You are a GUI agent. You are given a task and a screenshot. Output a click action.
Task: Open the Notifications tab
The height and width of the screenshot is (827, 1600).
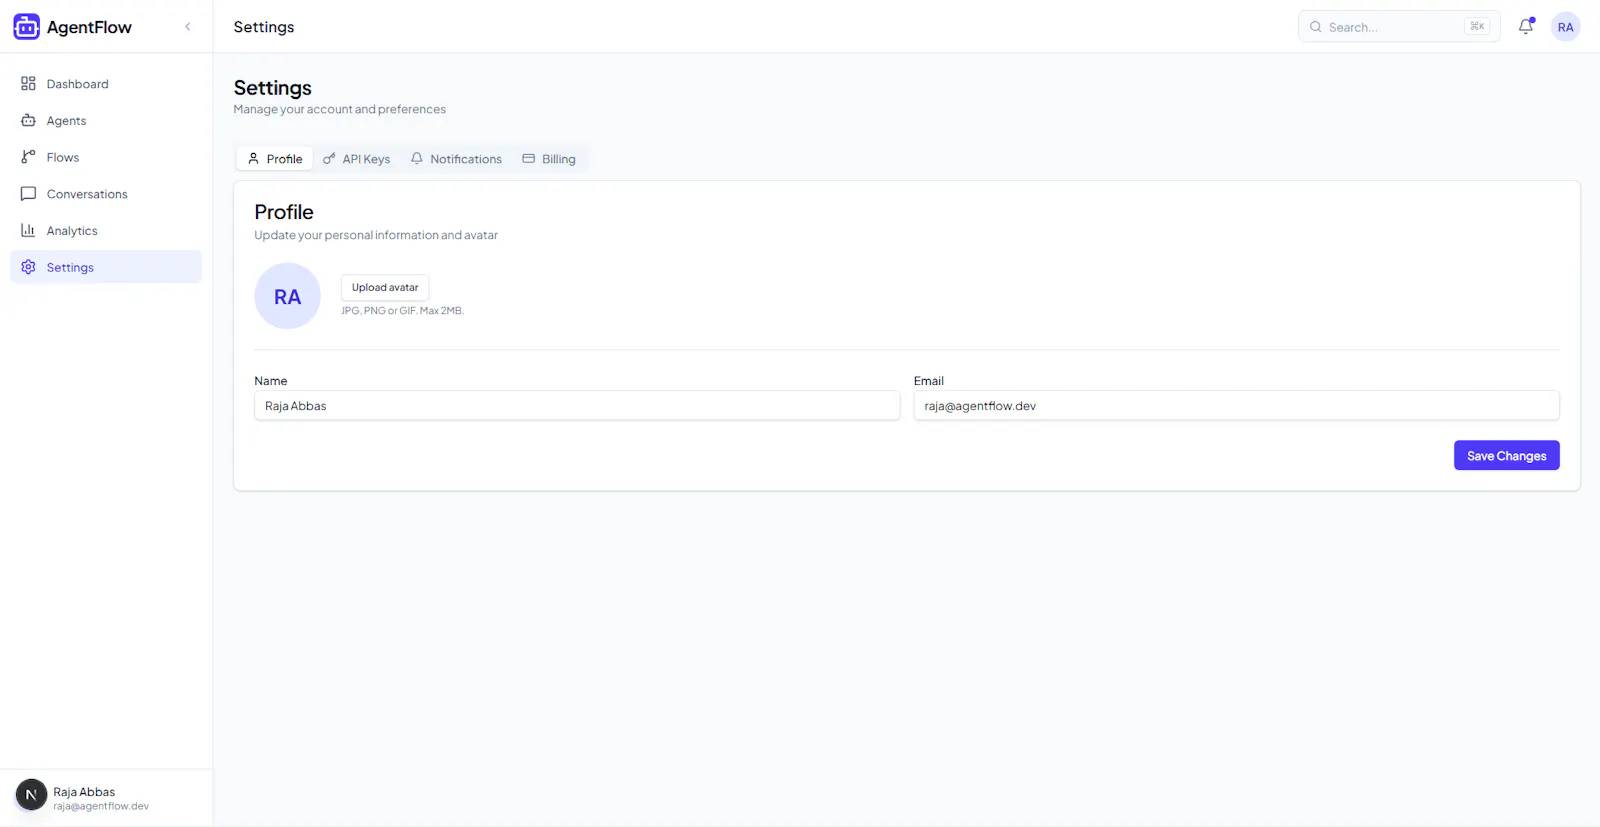[457, 159]
